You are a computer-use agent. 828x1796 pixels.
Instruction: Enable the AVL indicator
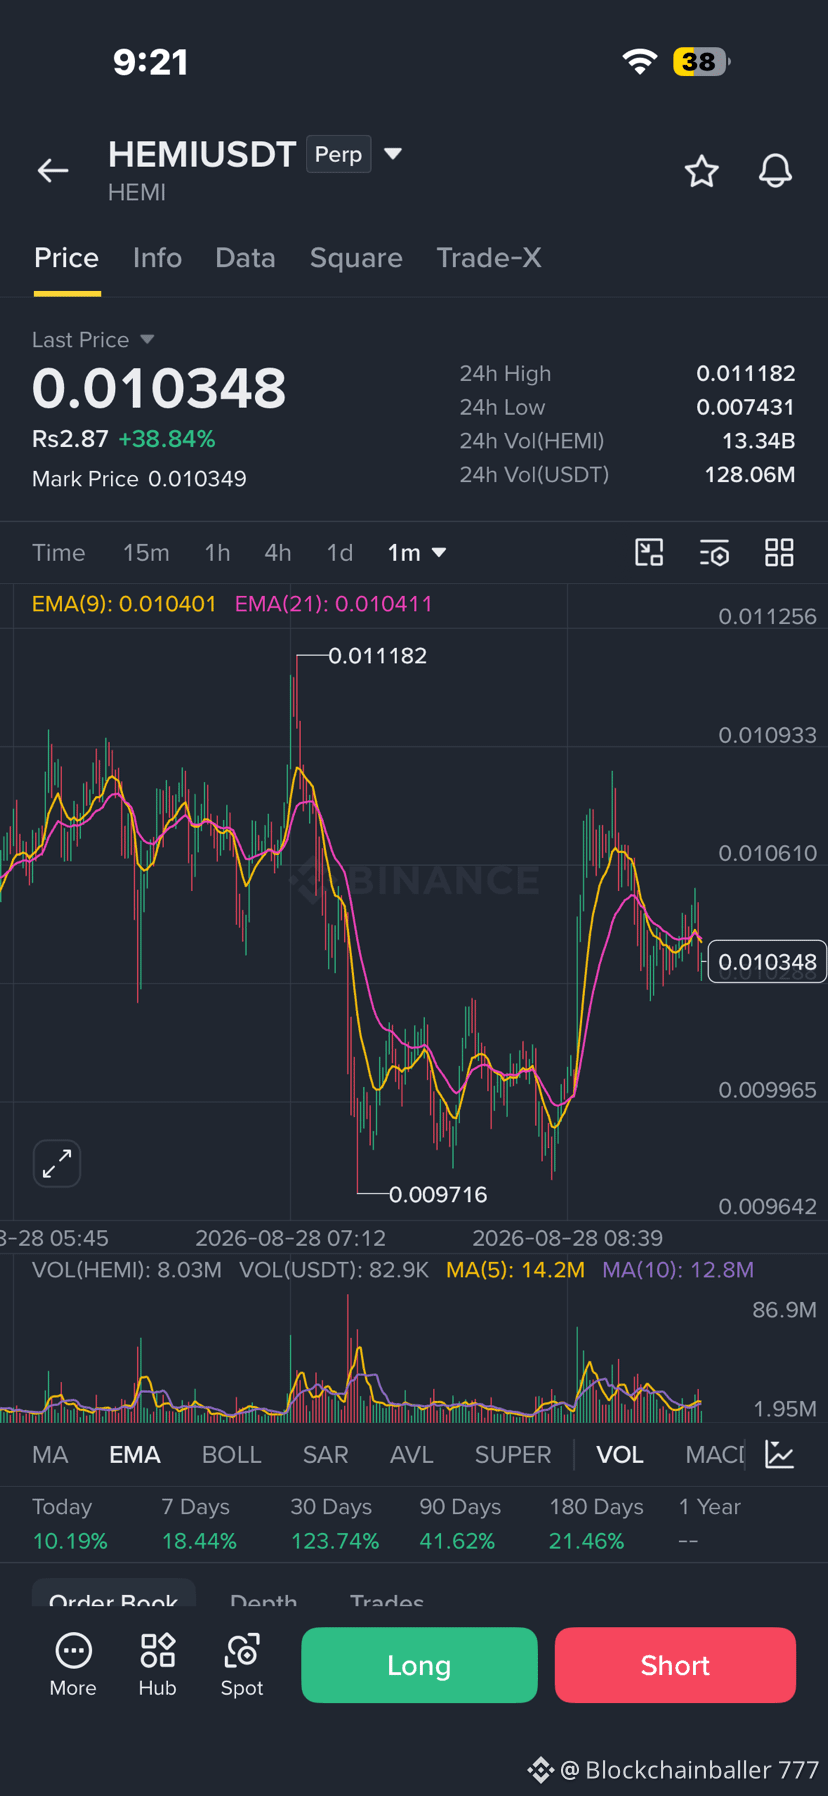pos(412,1455)
